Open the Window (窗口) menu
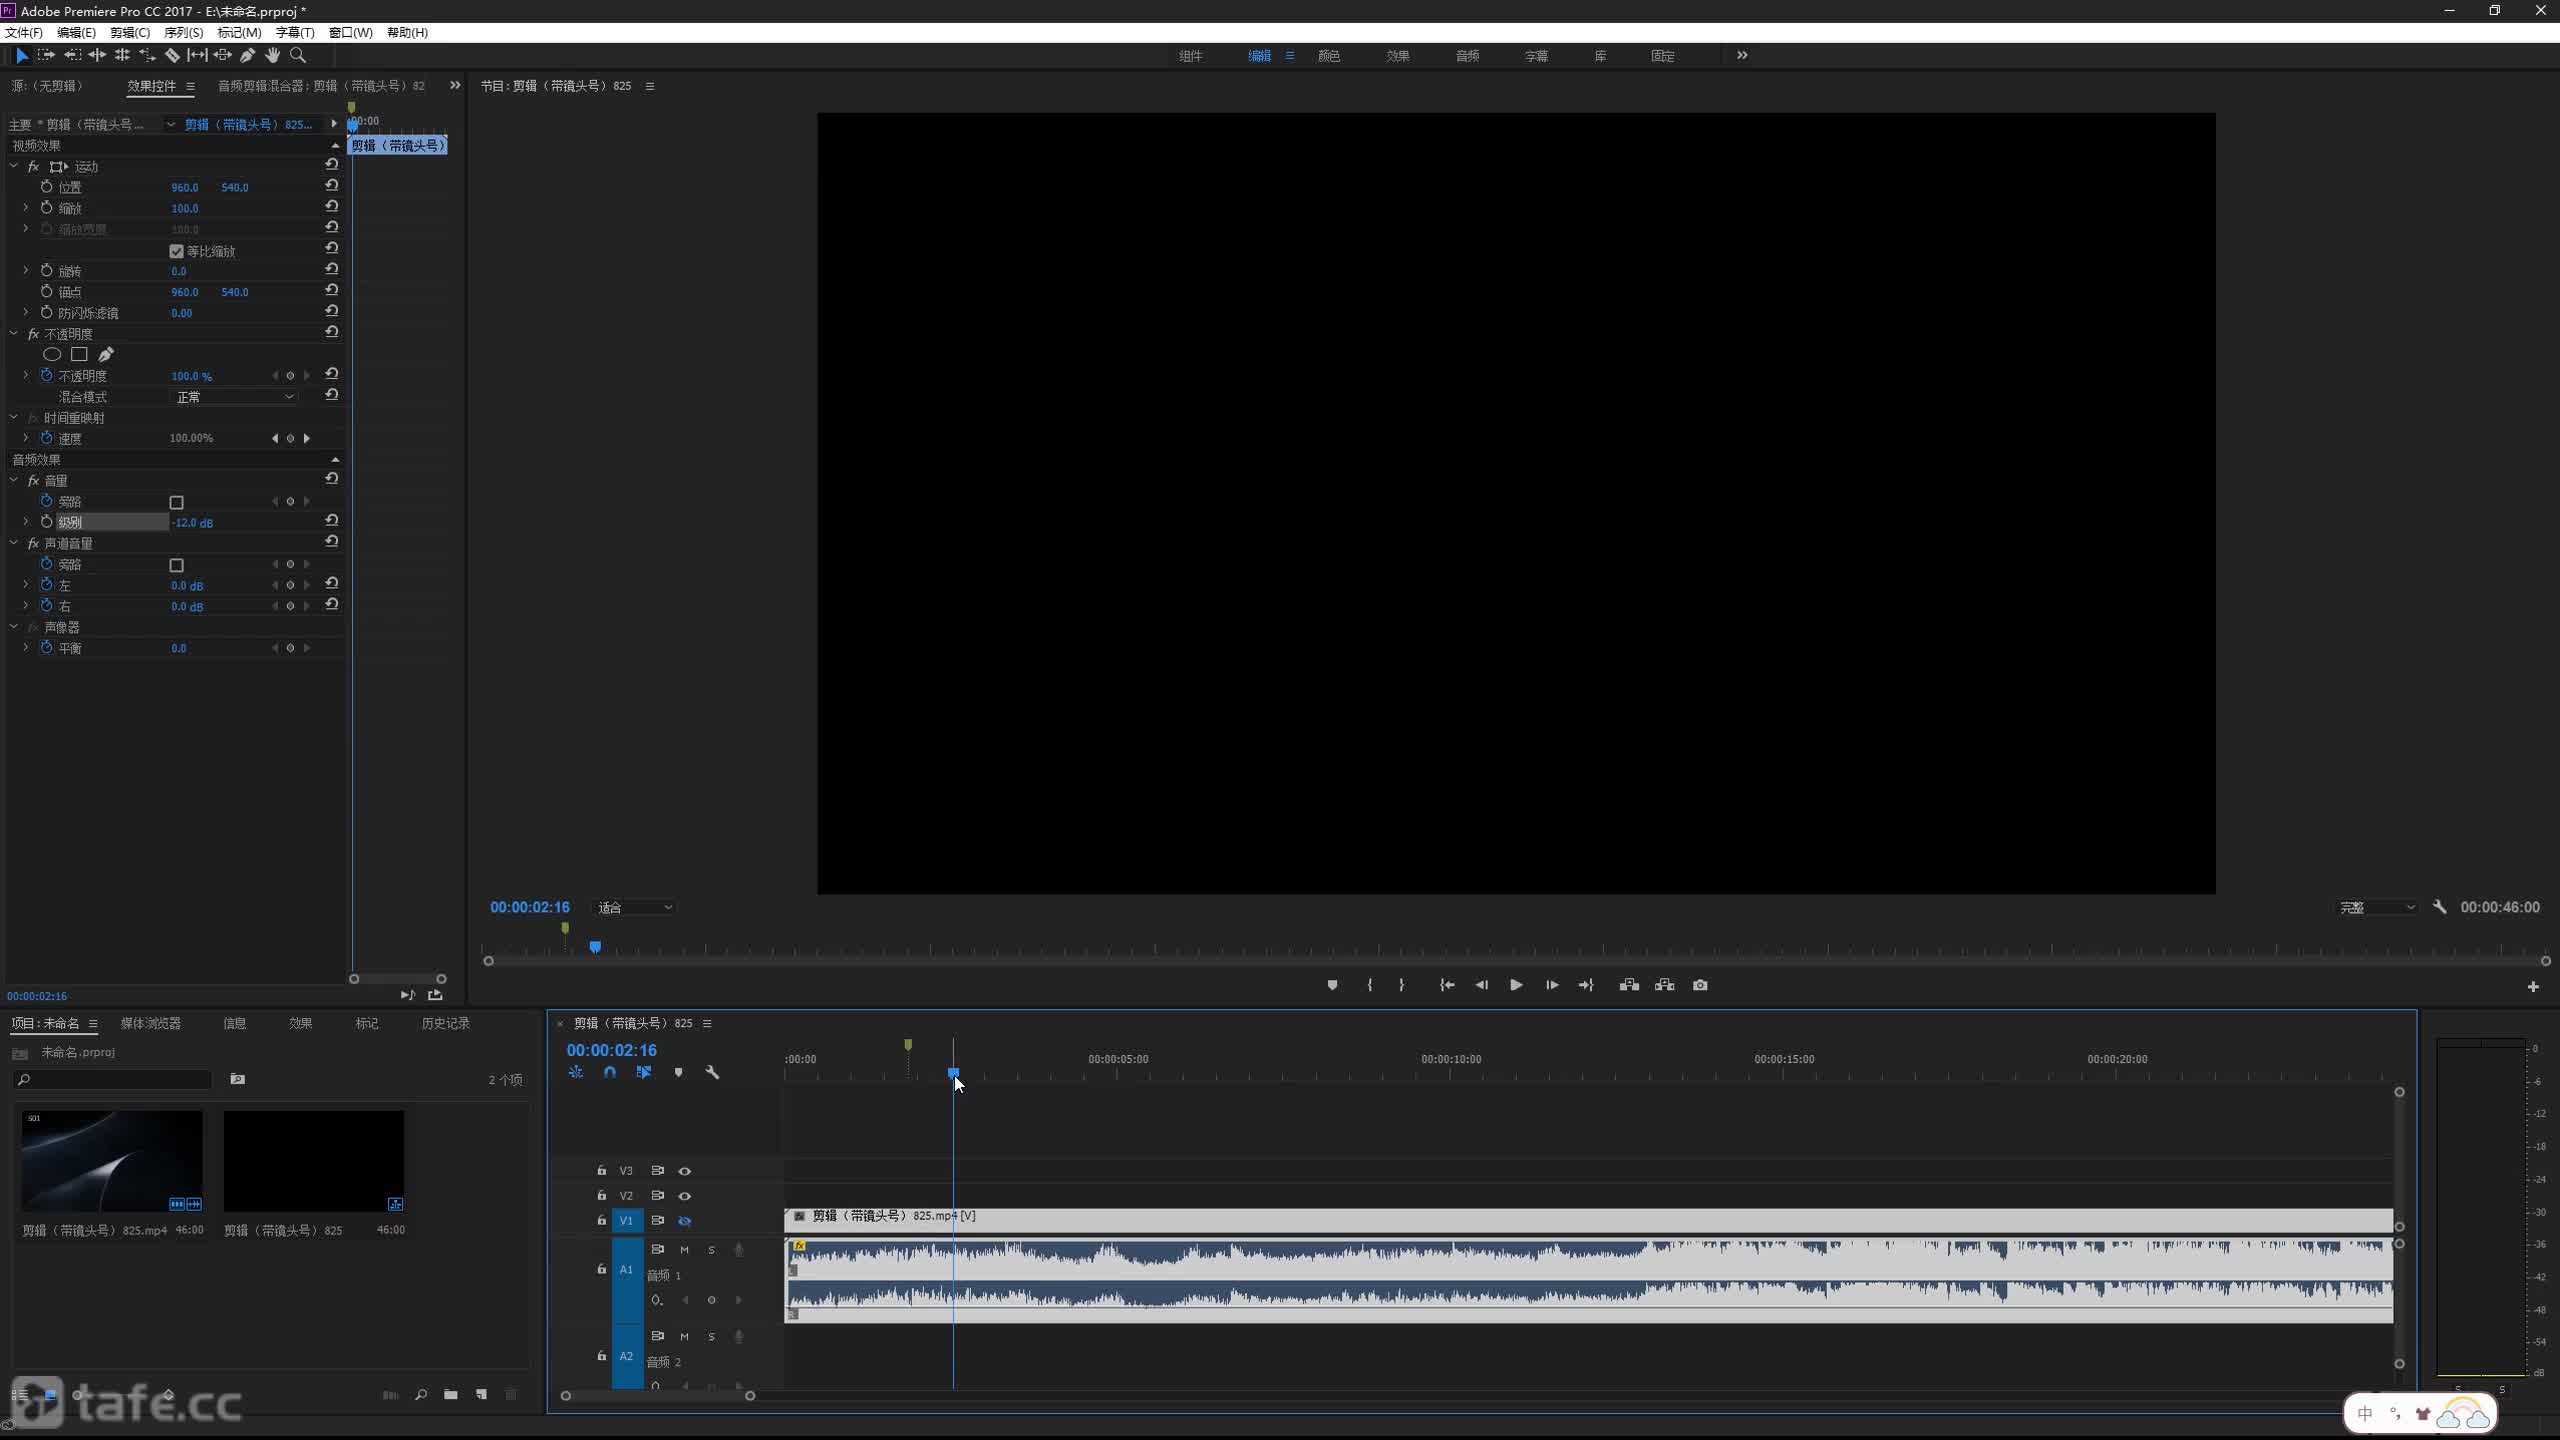Image resolution: width=2560 pixels, height=1440 pixels. (350, 32)
